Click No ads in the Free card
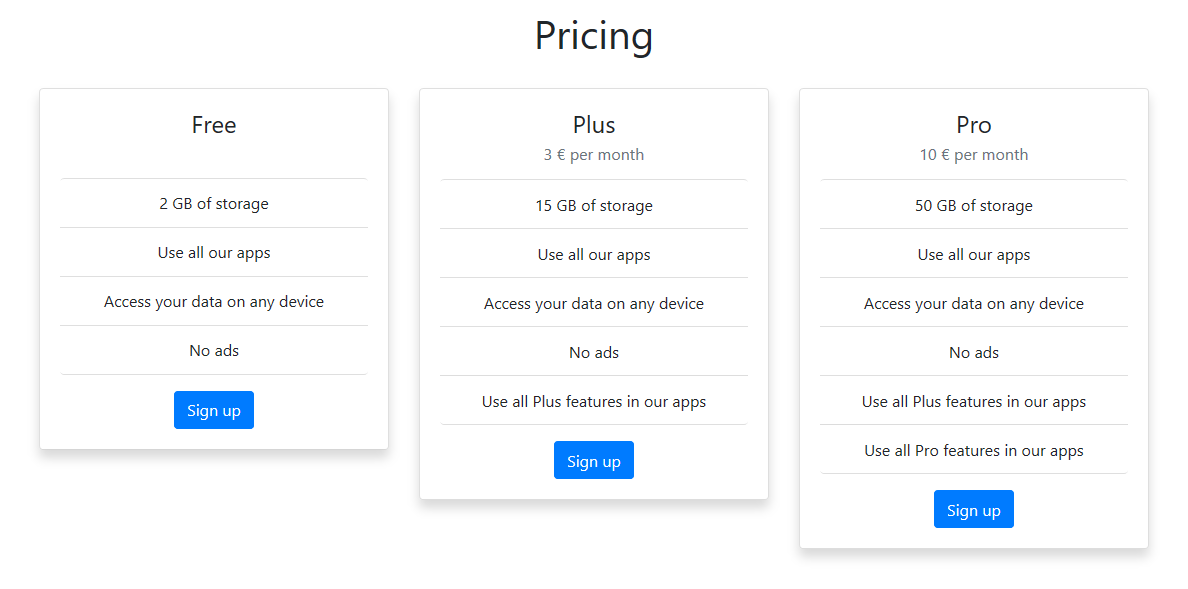 tap(213, 351)
